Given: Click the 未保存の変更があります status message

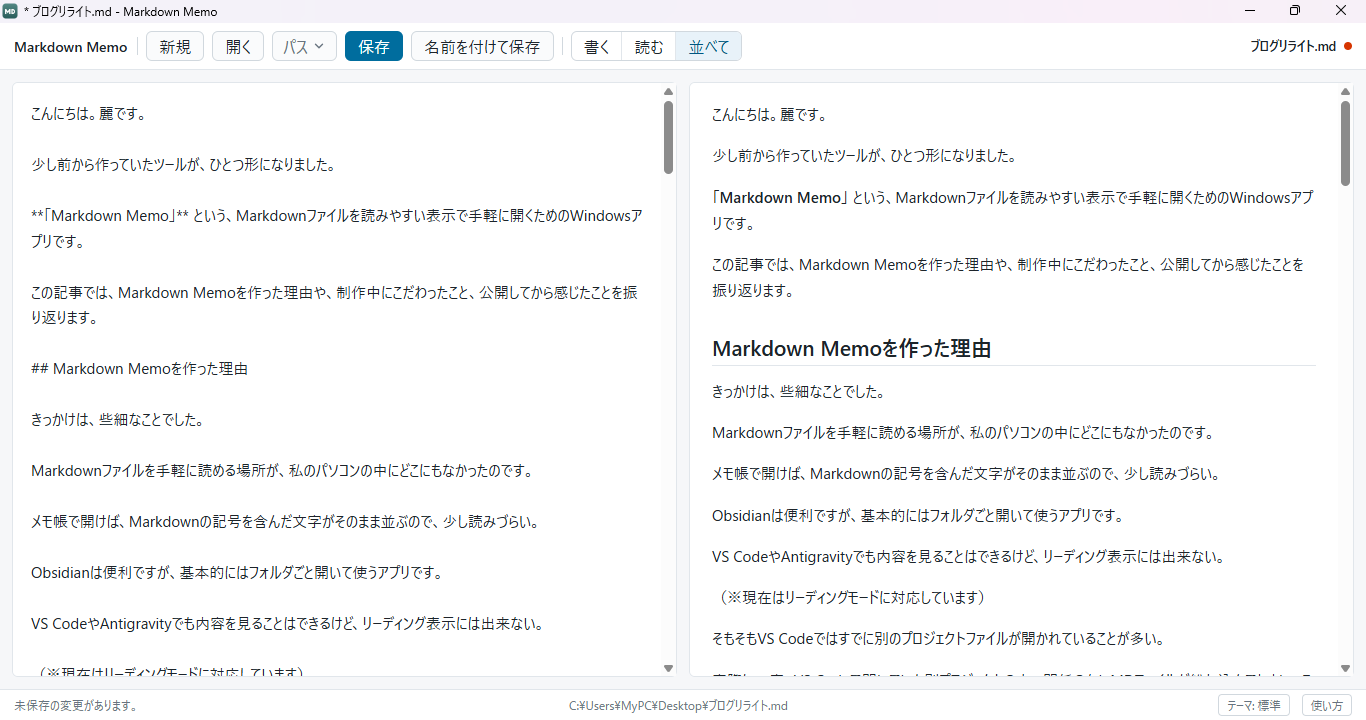Looking at the screenshot, I should (76, 706).
